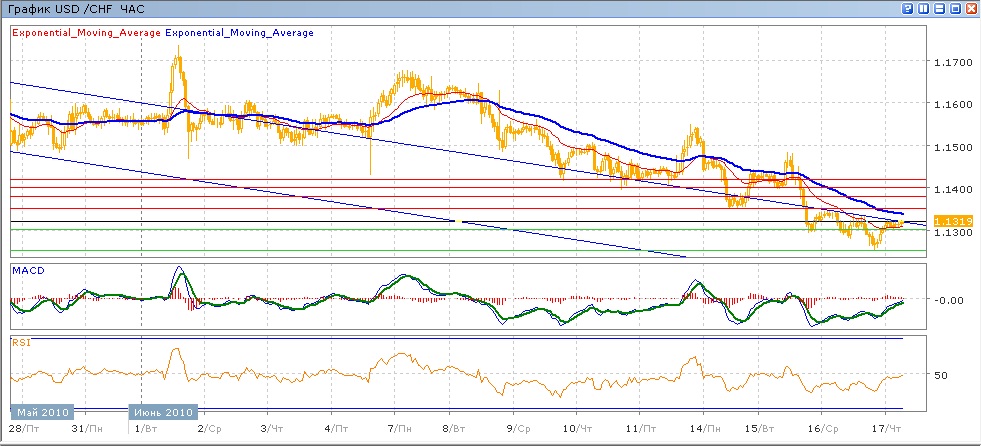Close the USD/CHF chart window

[971, 8]
